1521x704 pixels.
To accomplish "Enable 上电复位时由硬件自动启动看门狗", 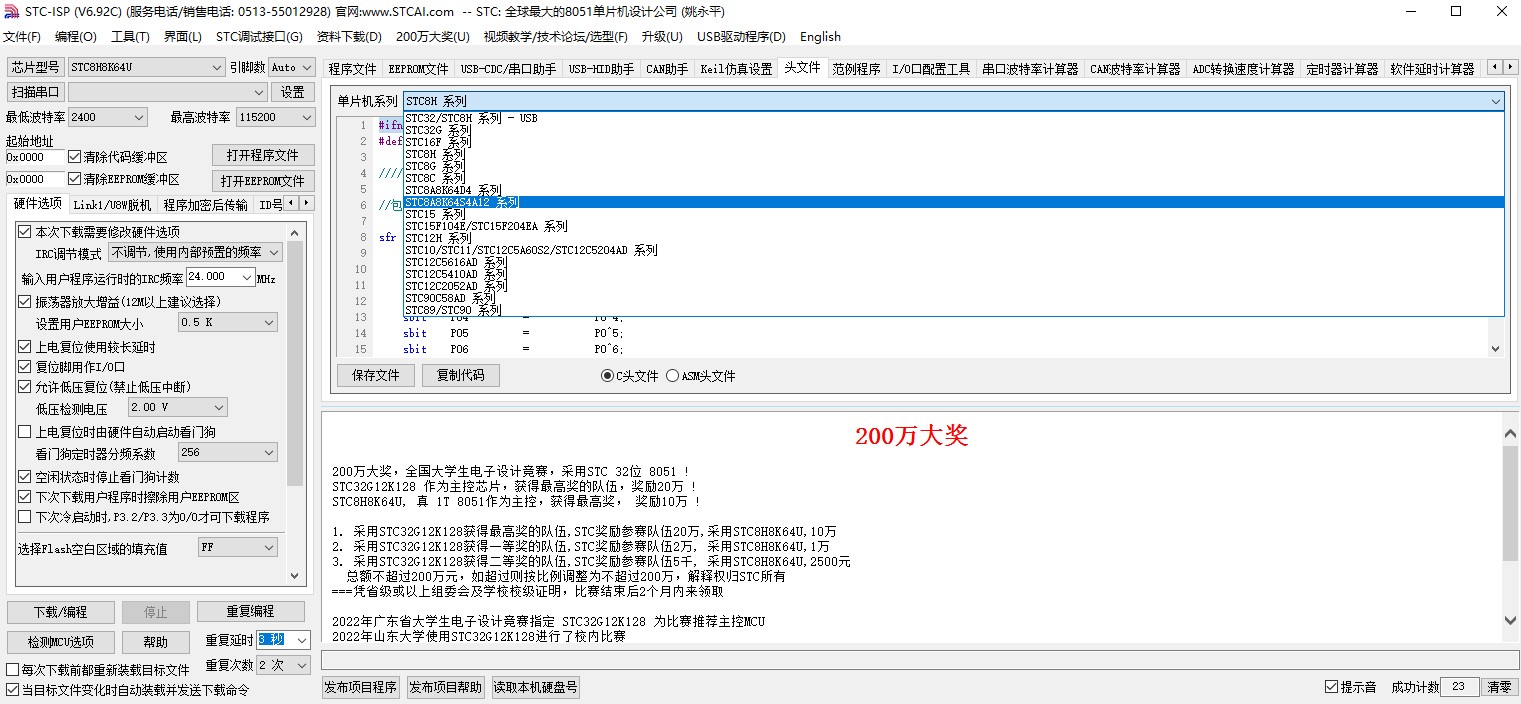I will (25, 432).
